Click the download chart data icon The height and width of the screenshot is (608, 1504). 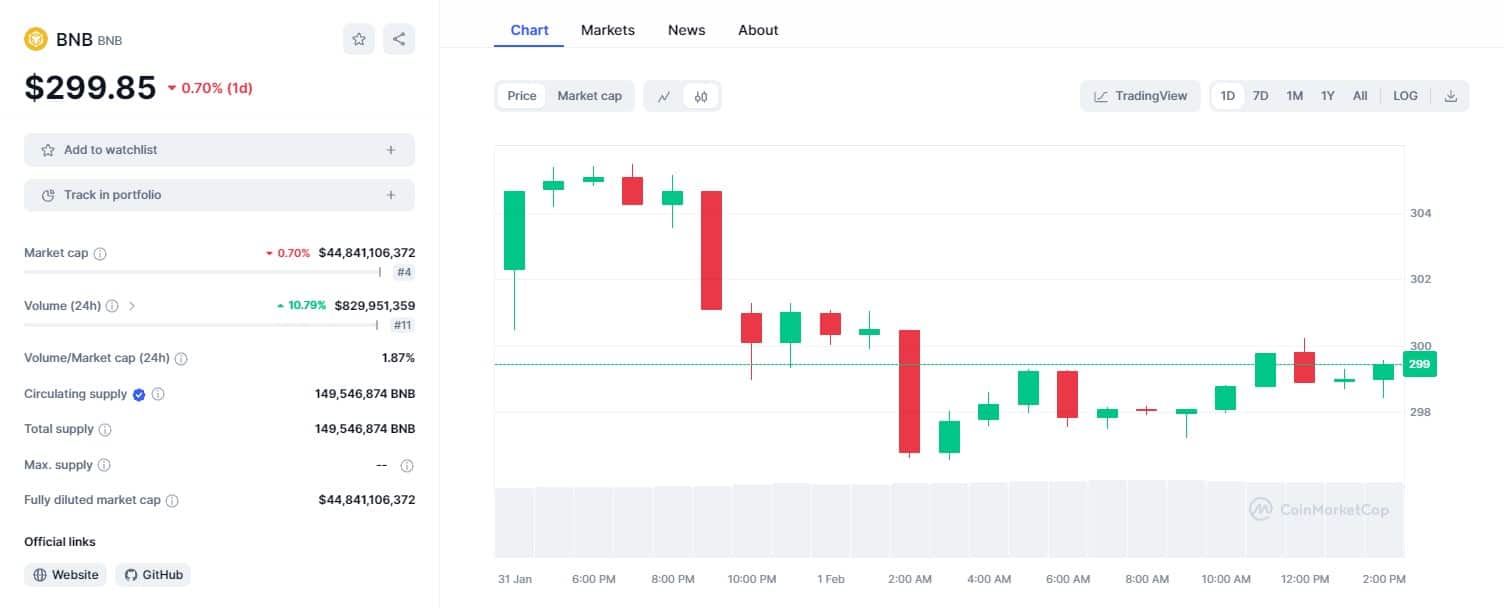tap(1451, 96)
